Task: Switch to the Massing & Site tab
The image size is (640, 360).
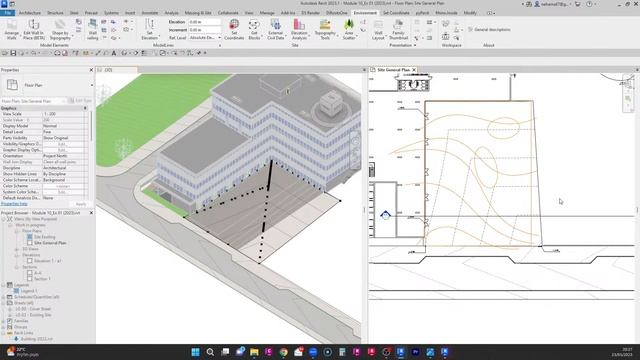Action: coord(198,13)
